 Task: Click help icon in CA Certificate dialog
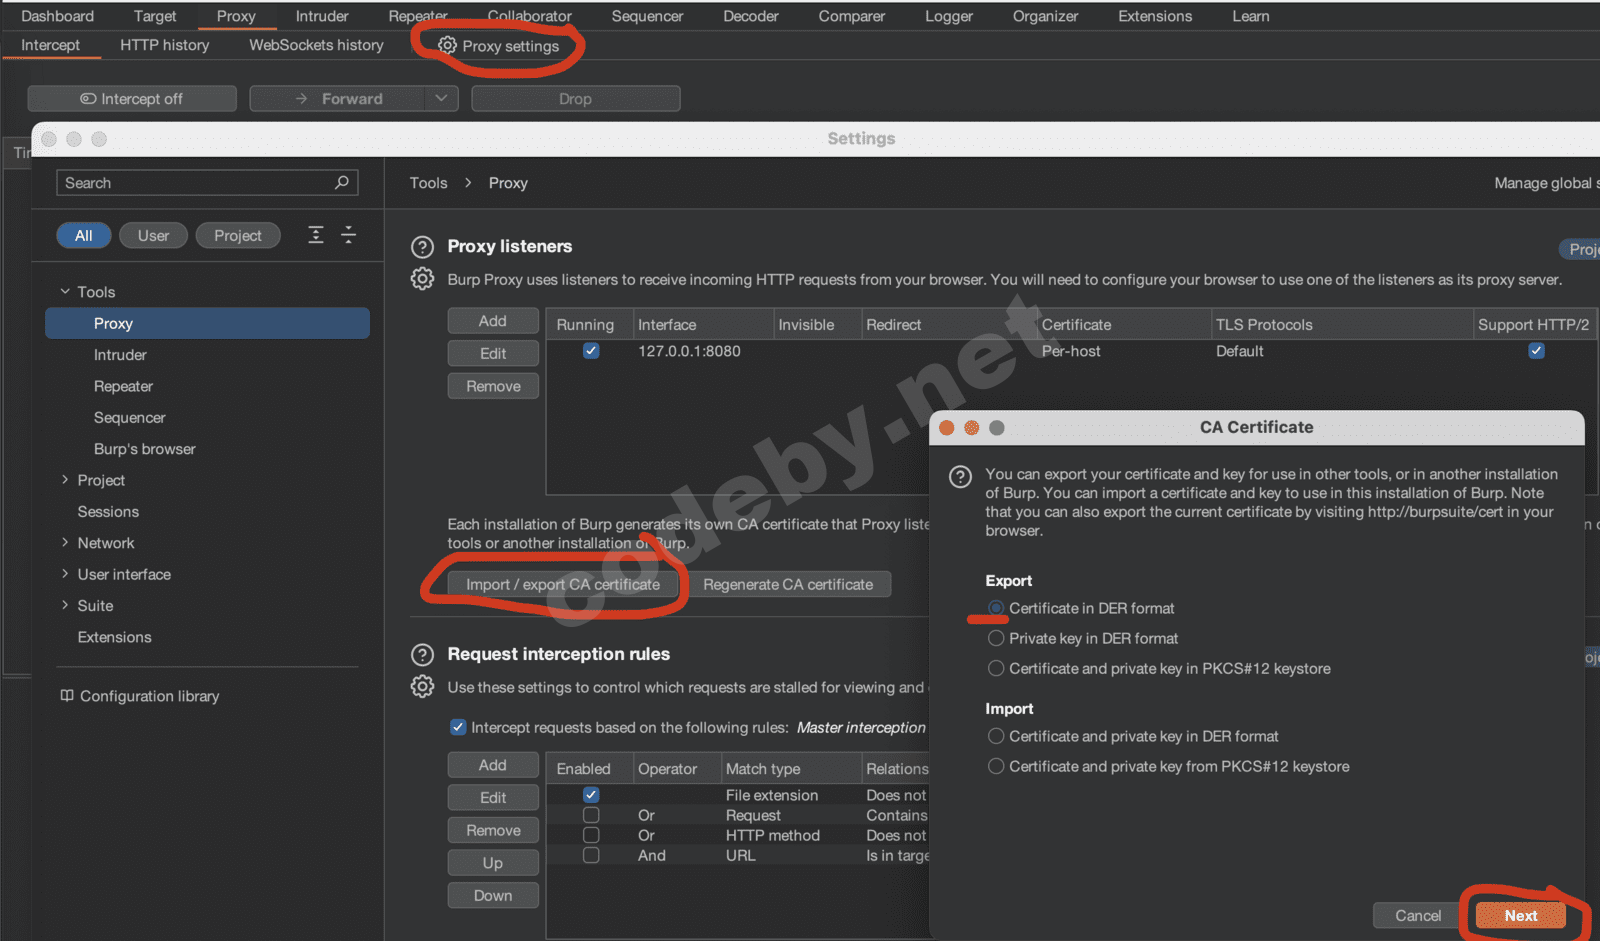960,477
